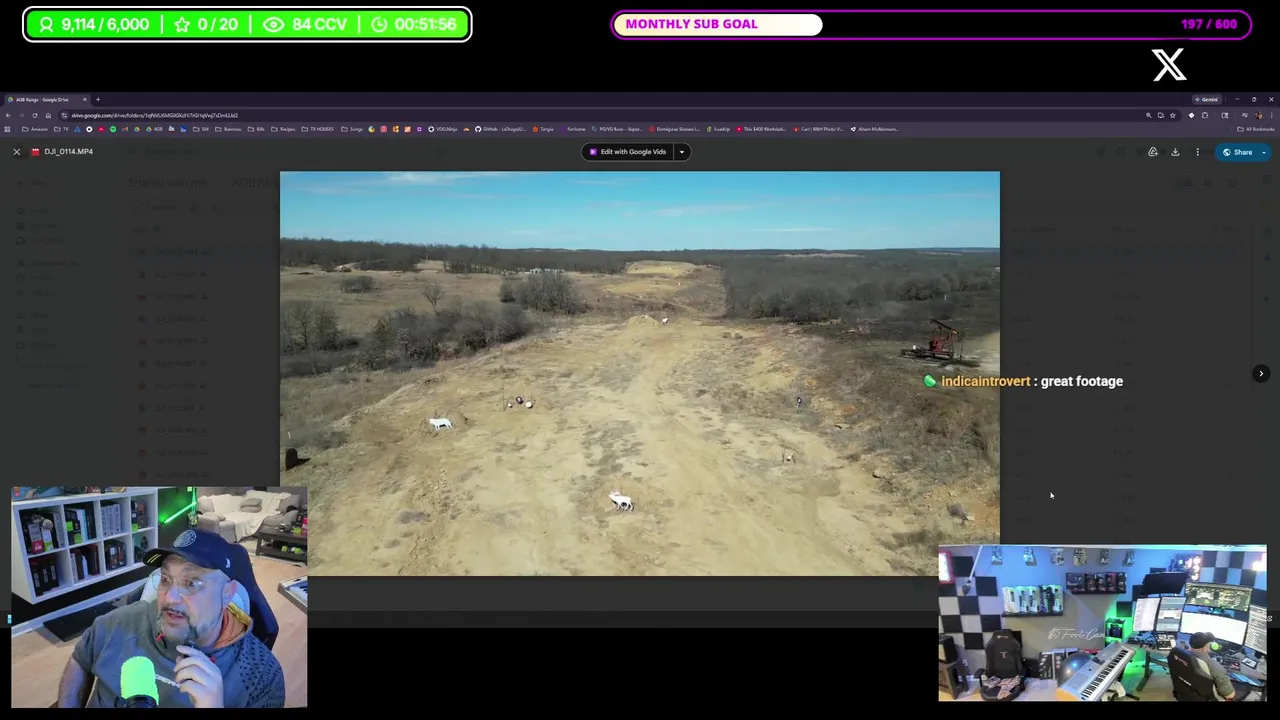Open the All Bookmarks folder

[1255, 129]
